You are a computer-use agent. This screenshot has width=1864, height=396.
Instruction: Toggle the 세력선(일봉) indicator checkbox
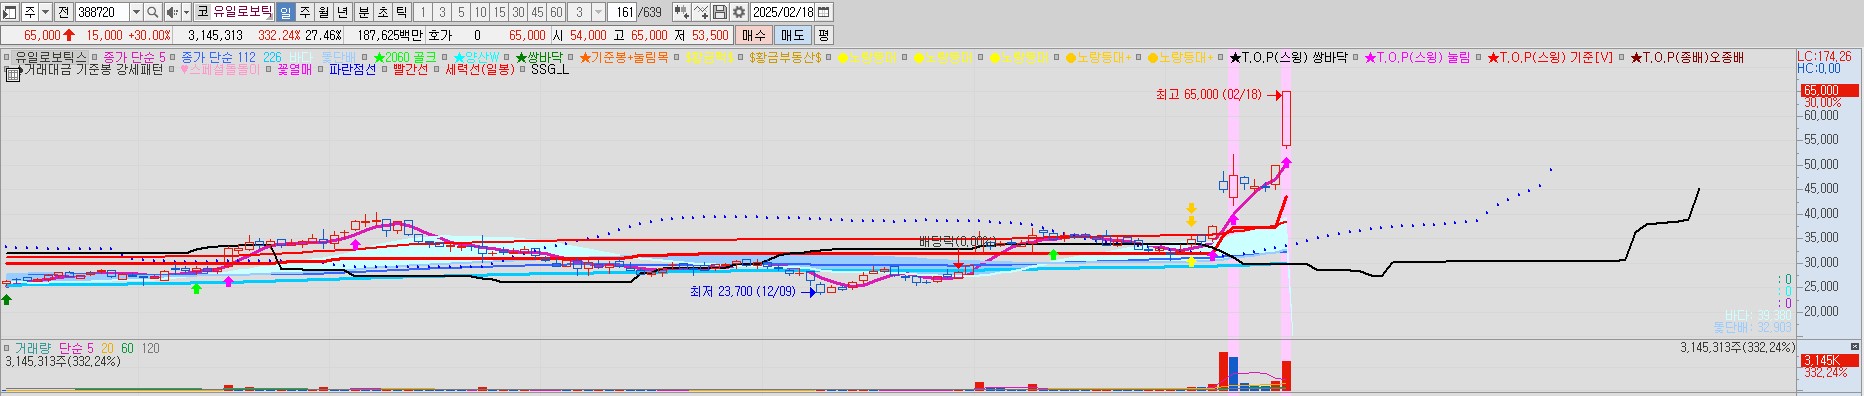tap(436, 70)
